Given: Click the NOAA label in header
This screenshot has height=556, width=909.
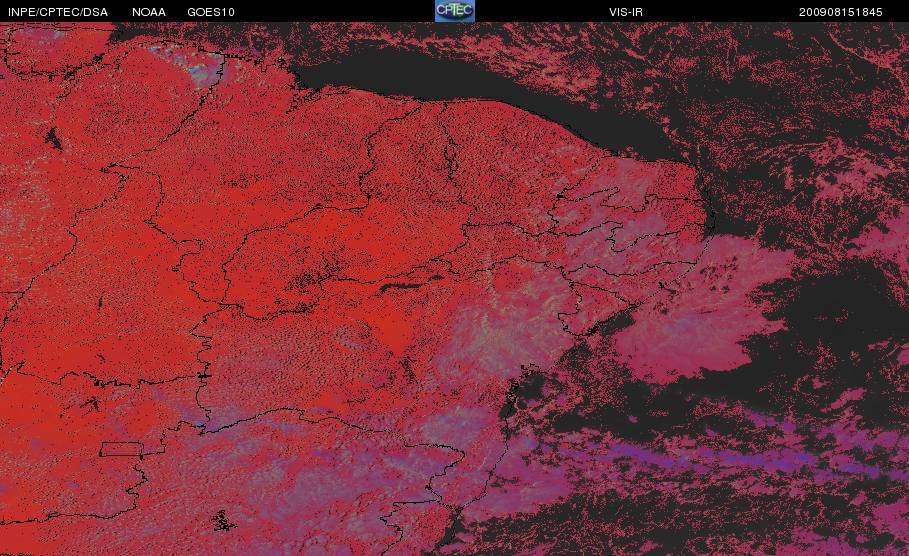Looking at the screenshot, I should click(148, 12).
